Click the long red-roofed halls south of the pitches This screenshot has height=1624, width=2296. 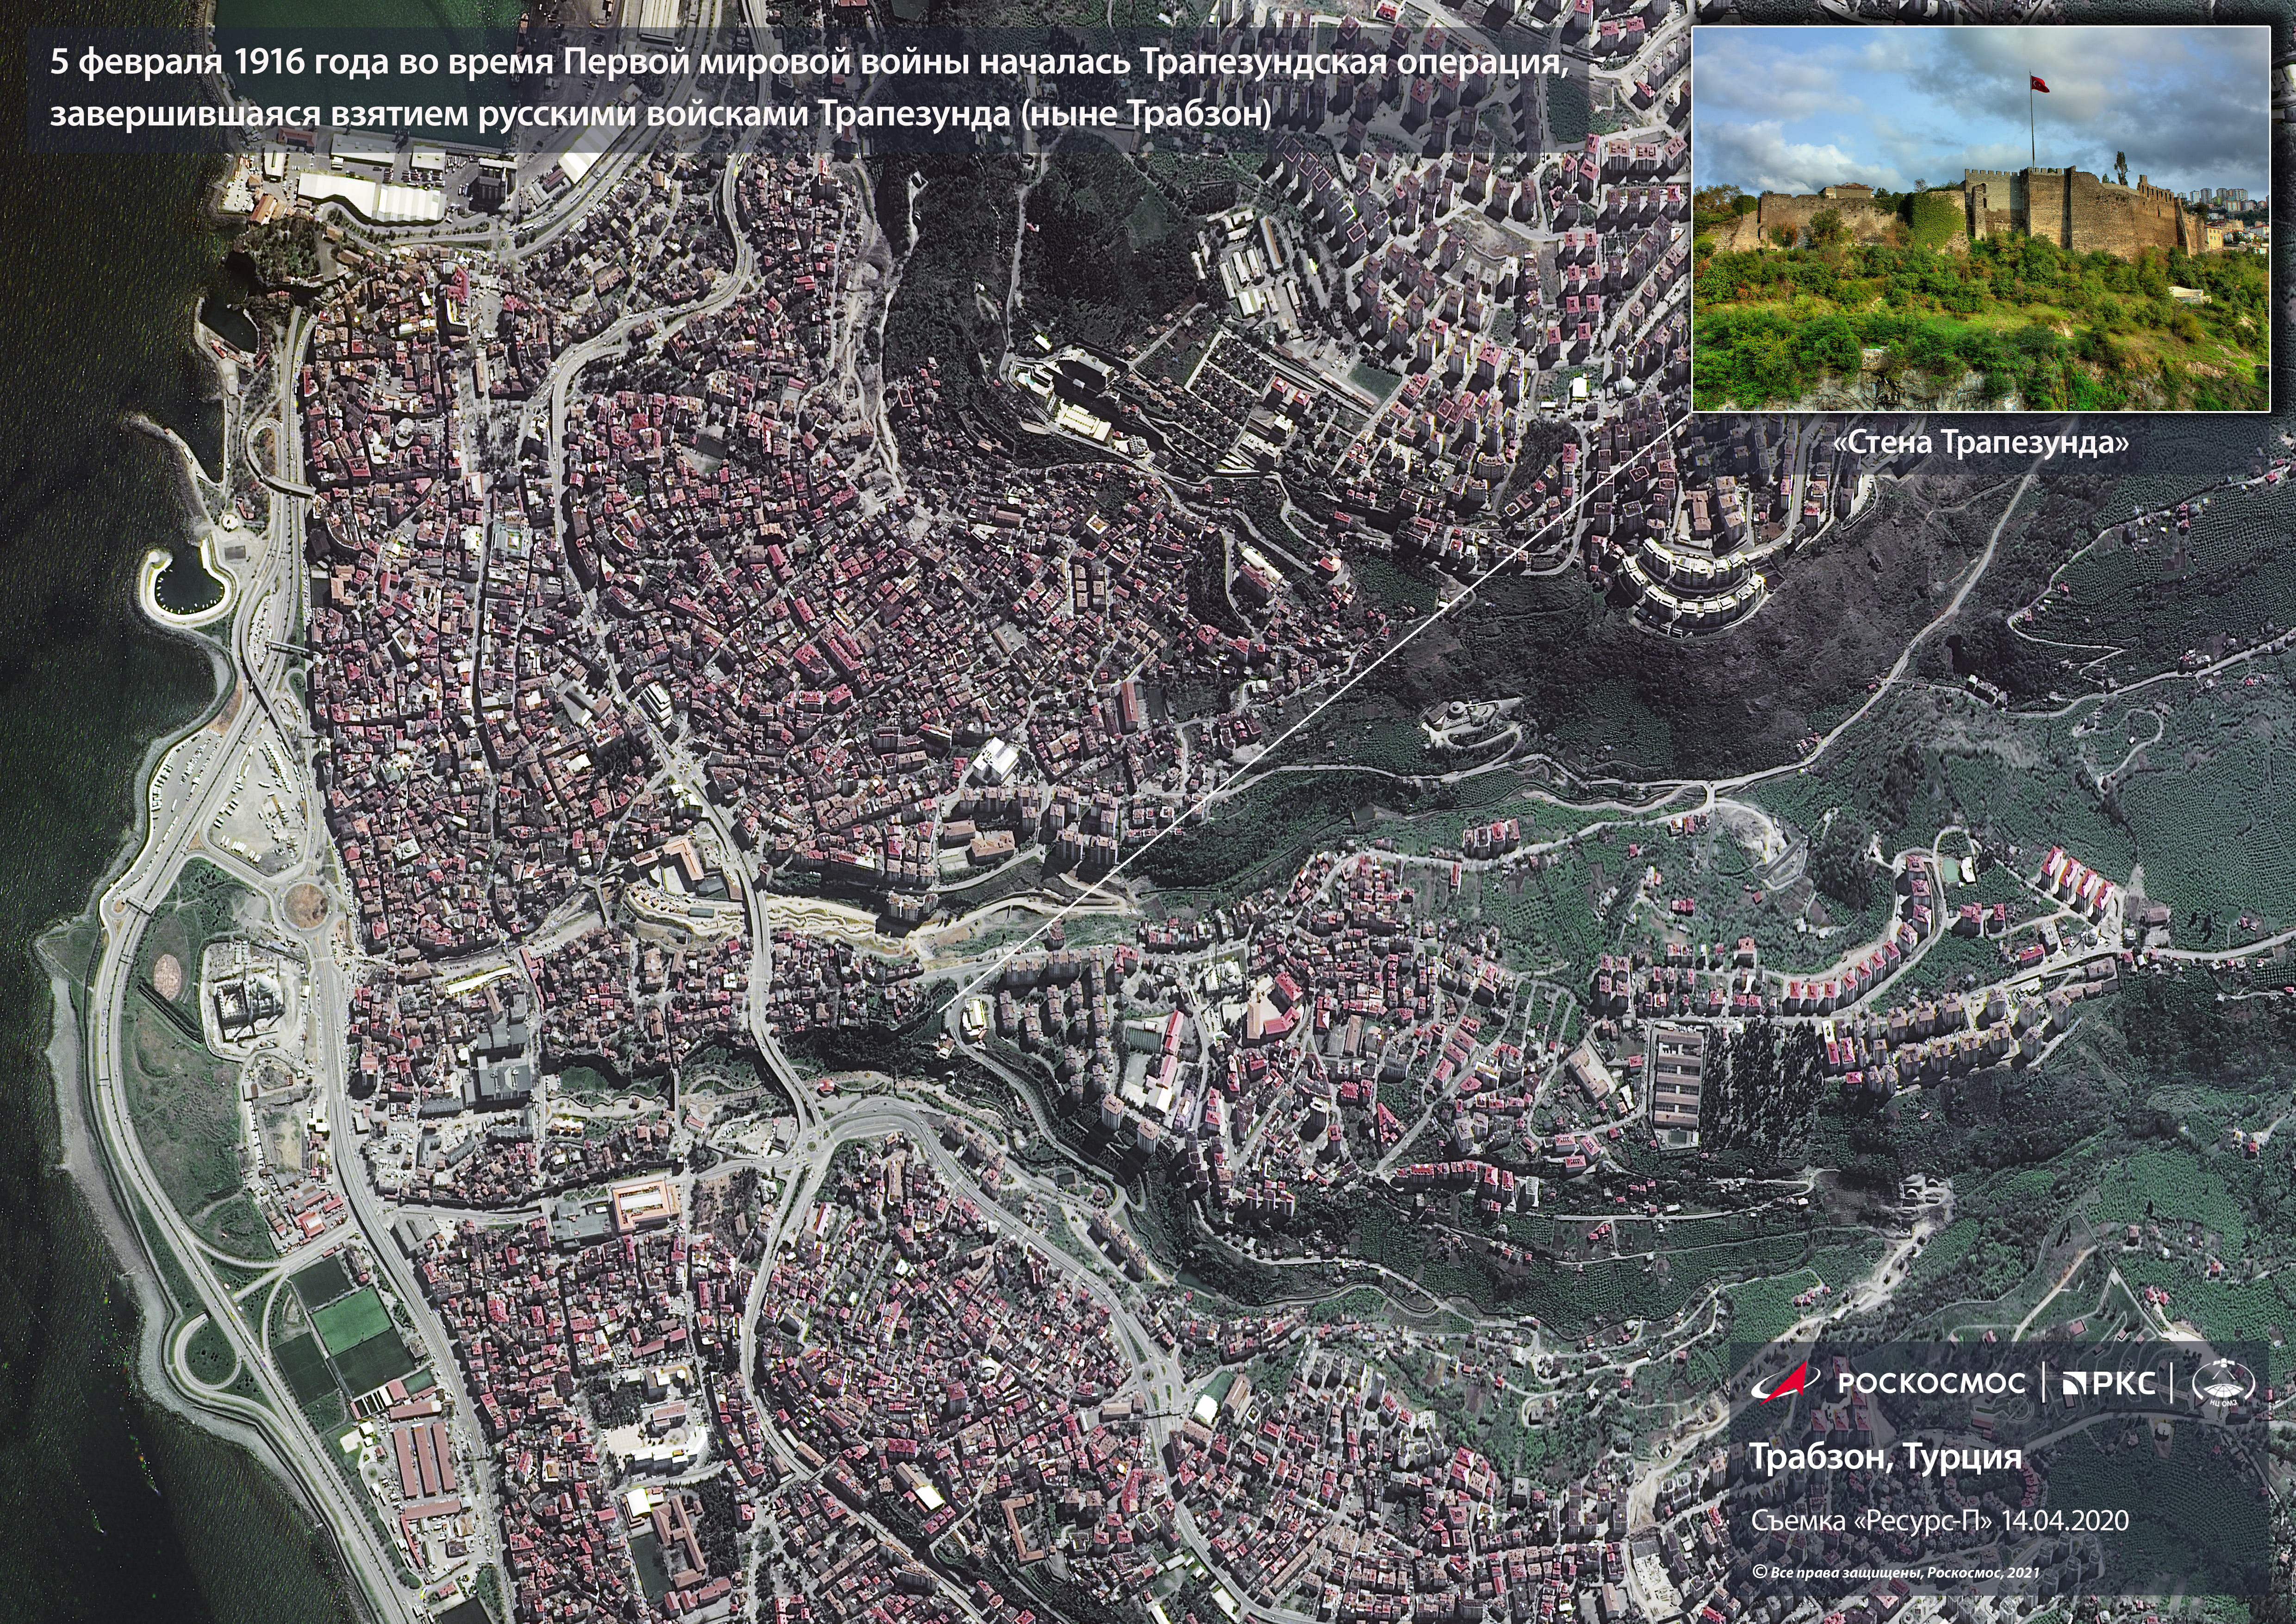425,1460
